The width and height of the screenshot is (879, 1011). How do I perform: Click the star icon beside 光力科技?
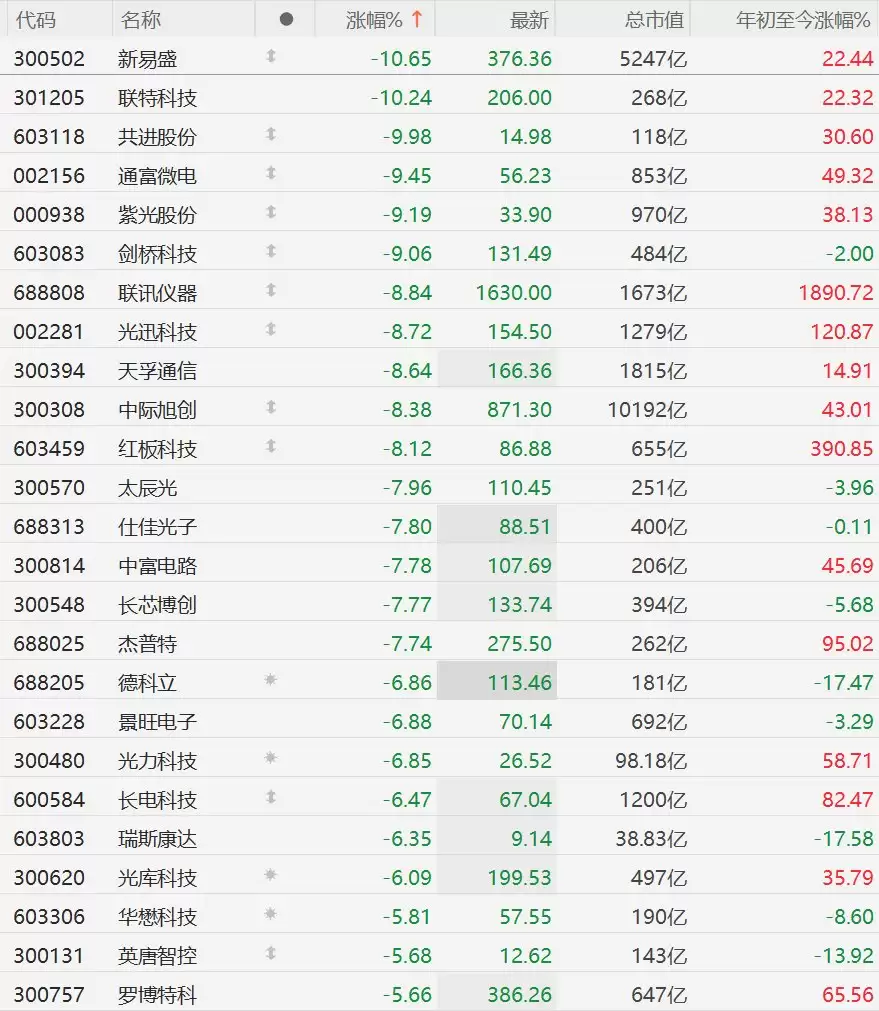(x=271, y=758)
